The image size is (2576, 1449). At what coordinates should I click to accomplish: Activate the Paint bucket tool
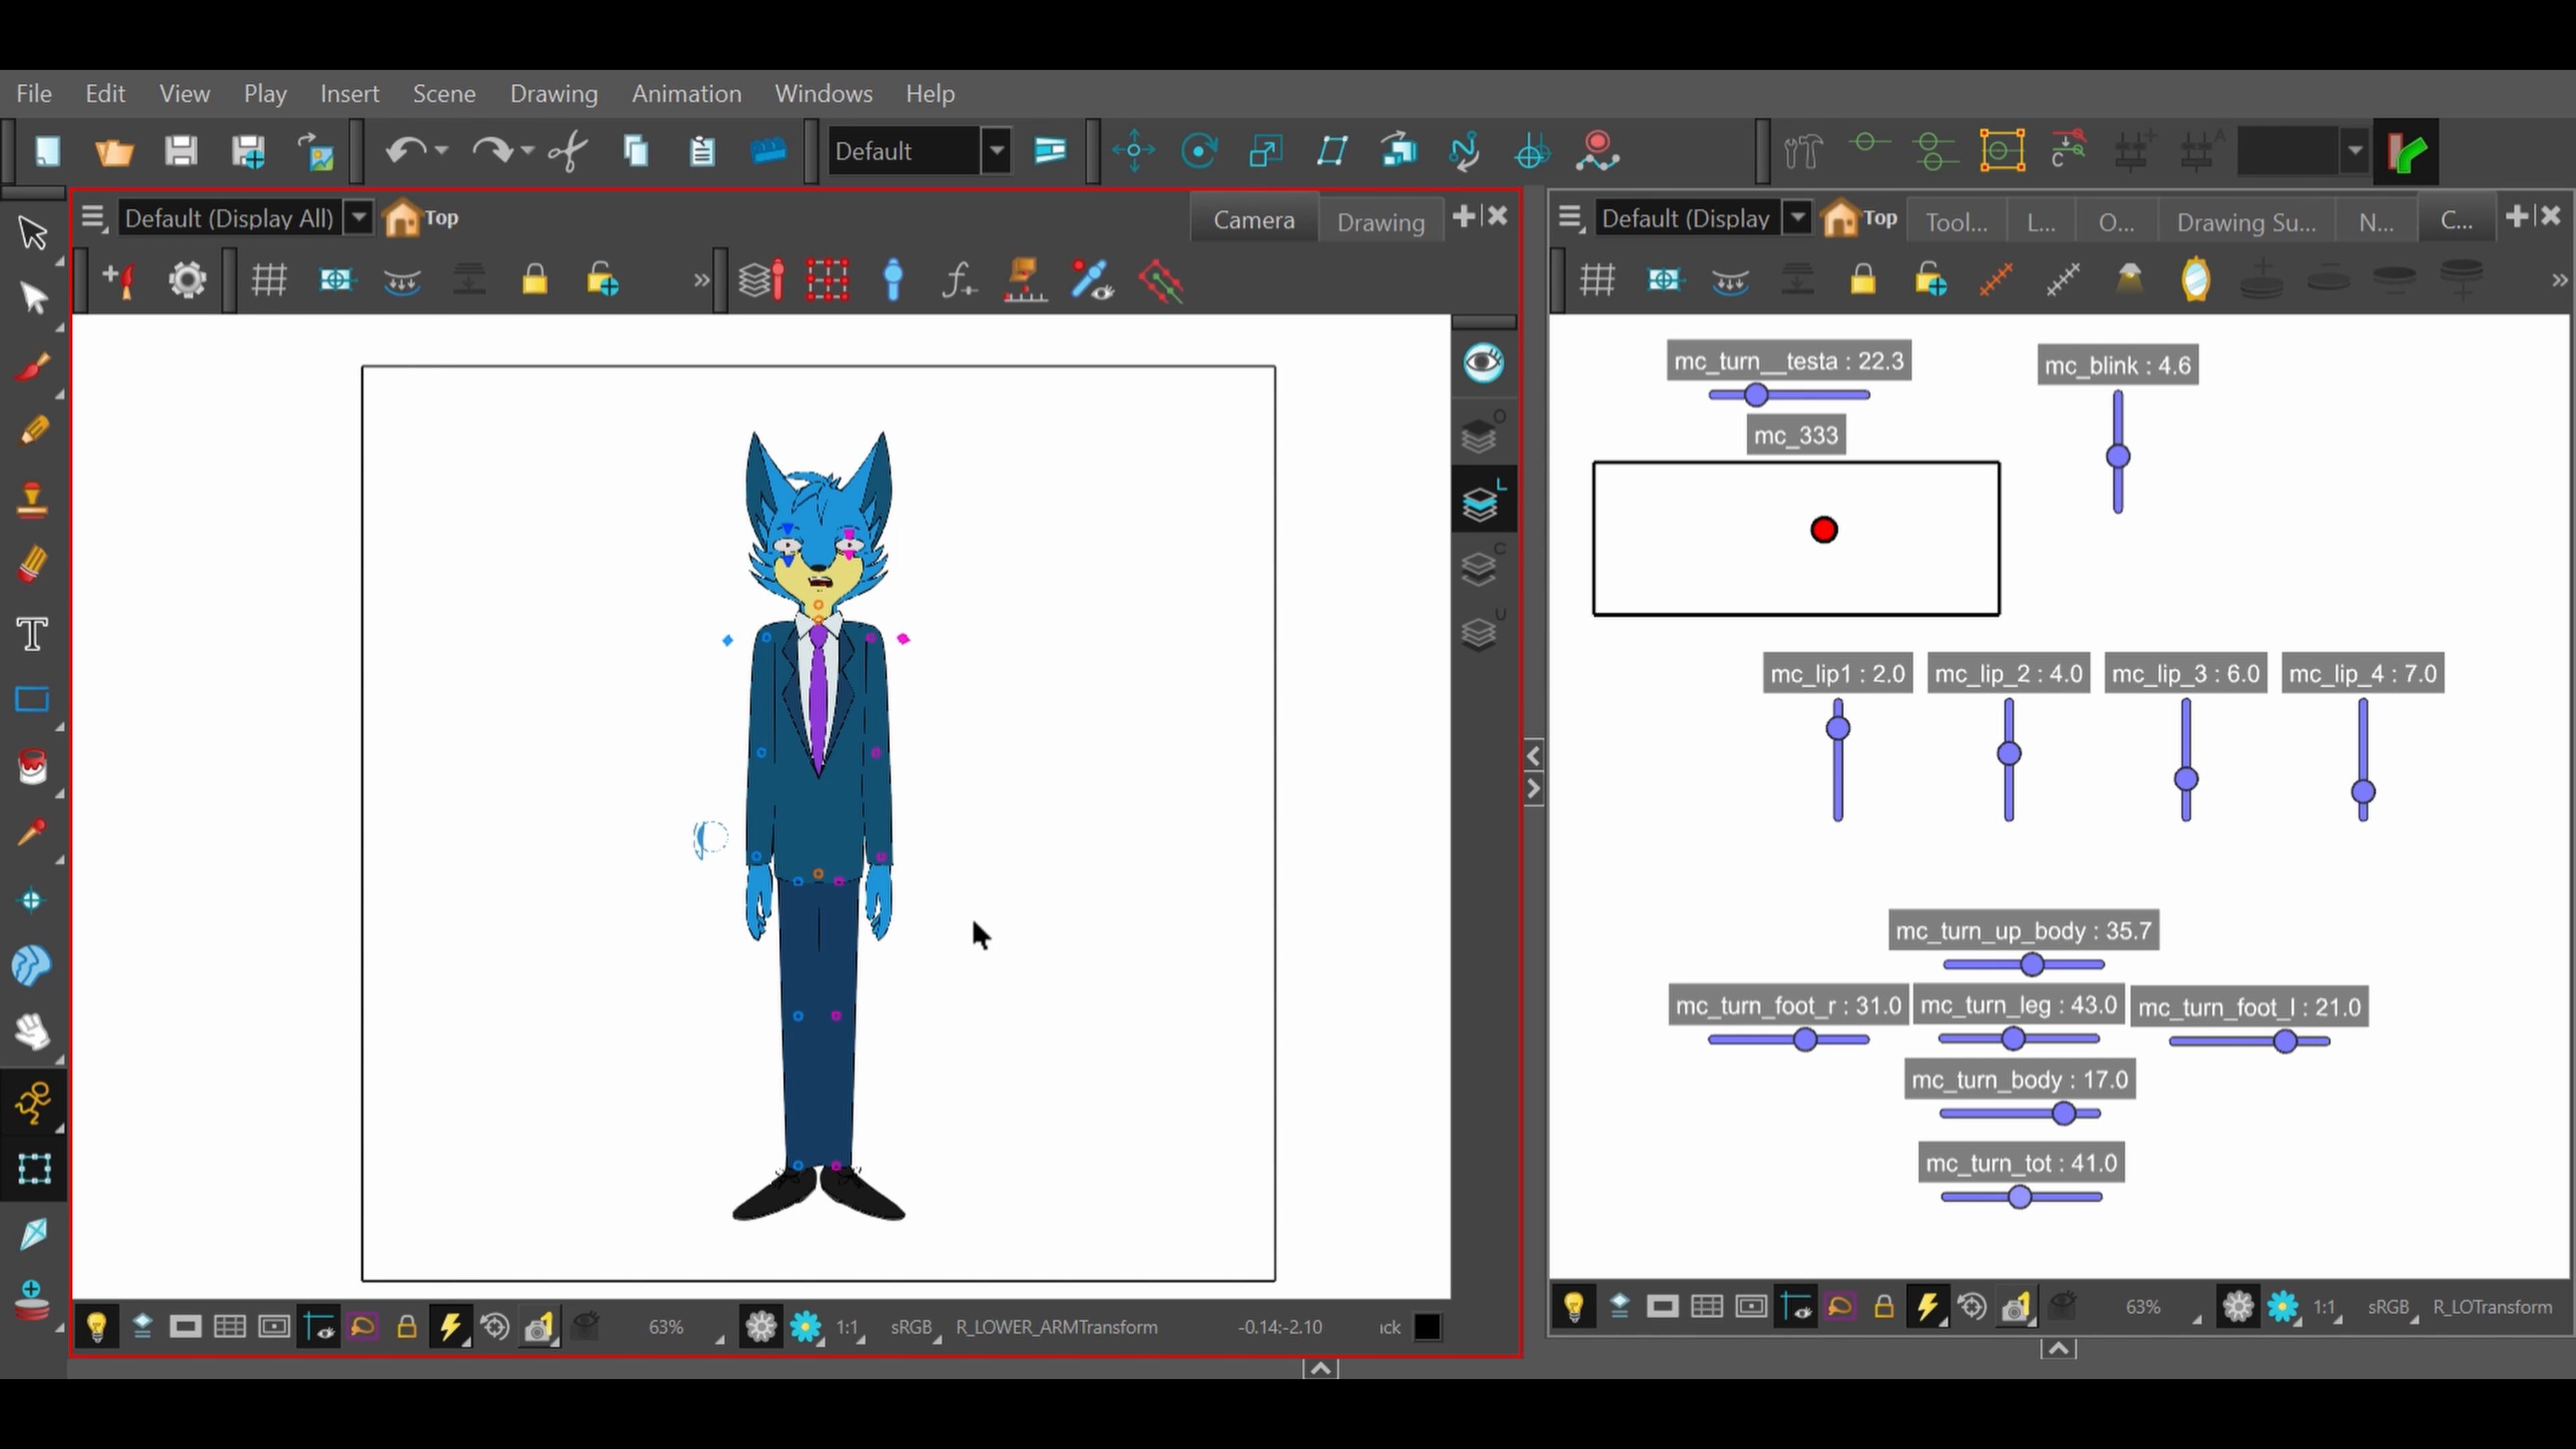[33, 766]
